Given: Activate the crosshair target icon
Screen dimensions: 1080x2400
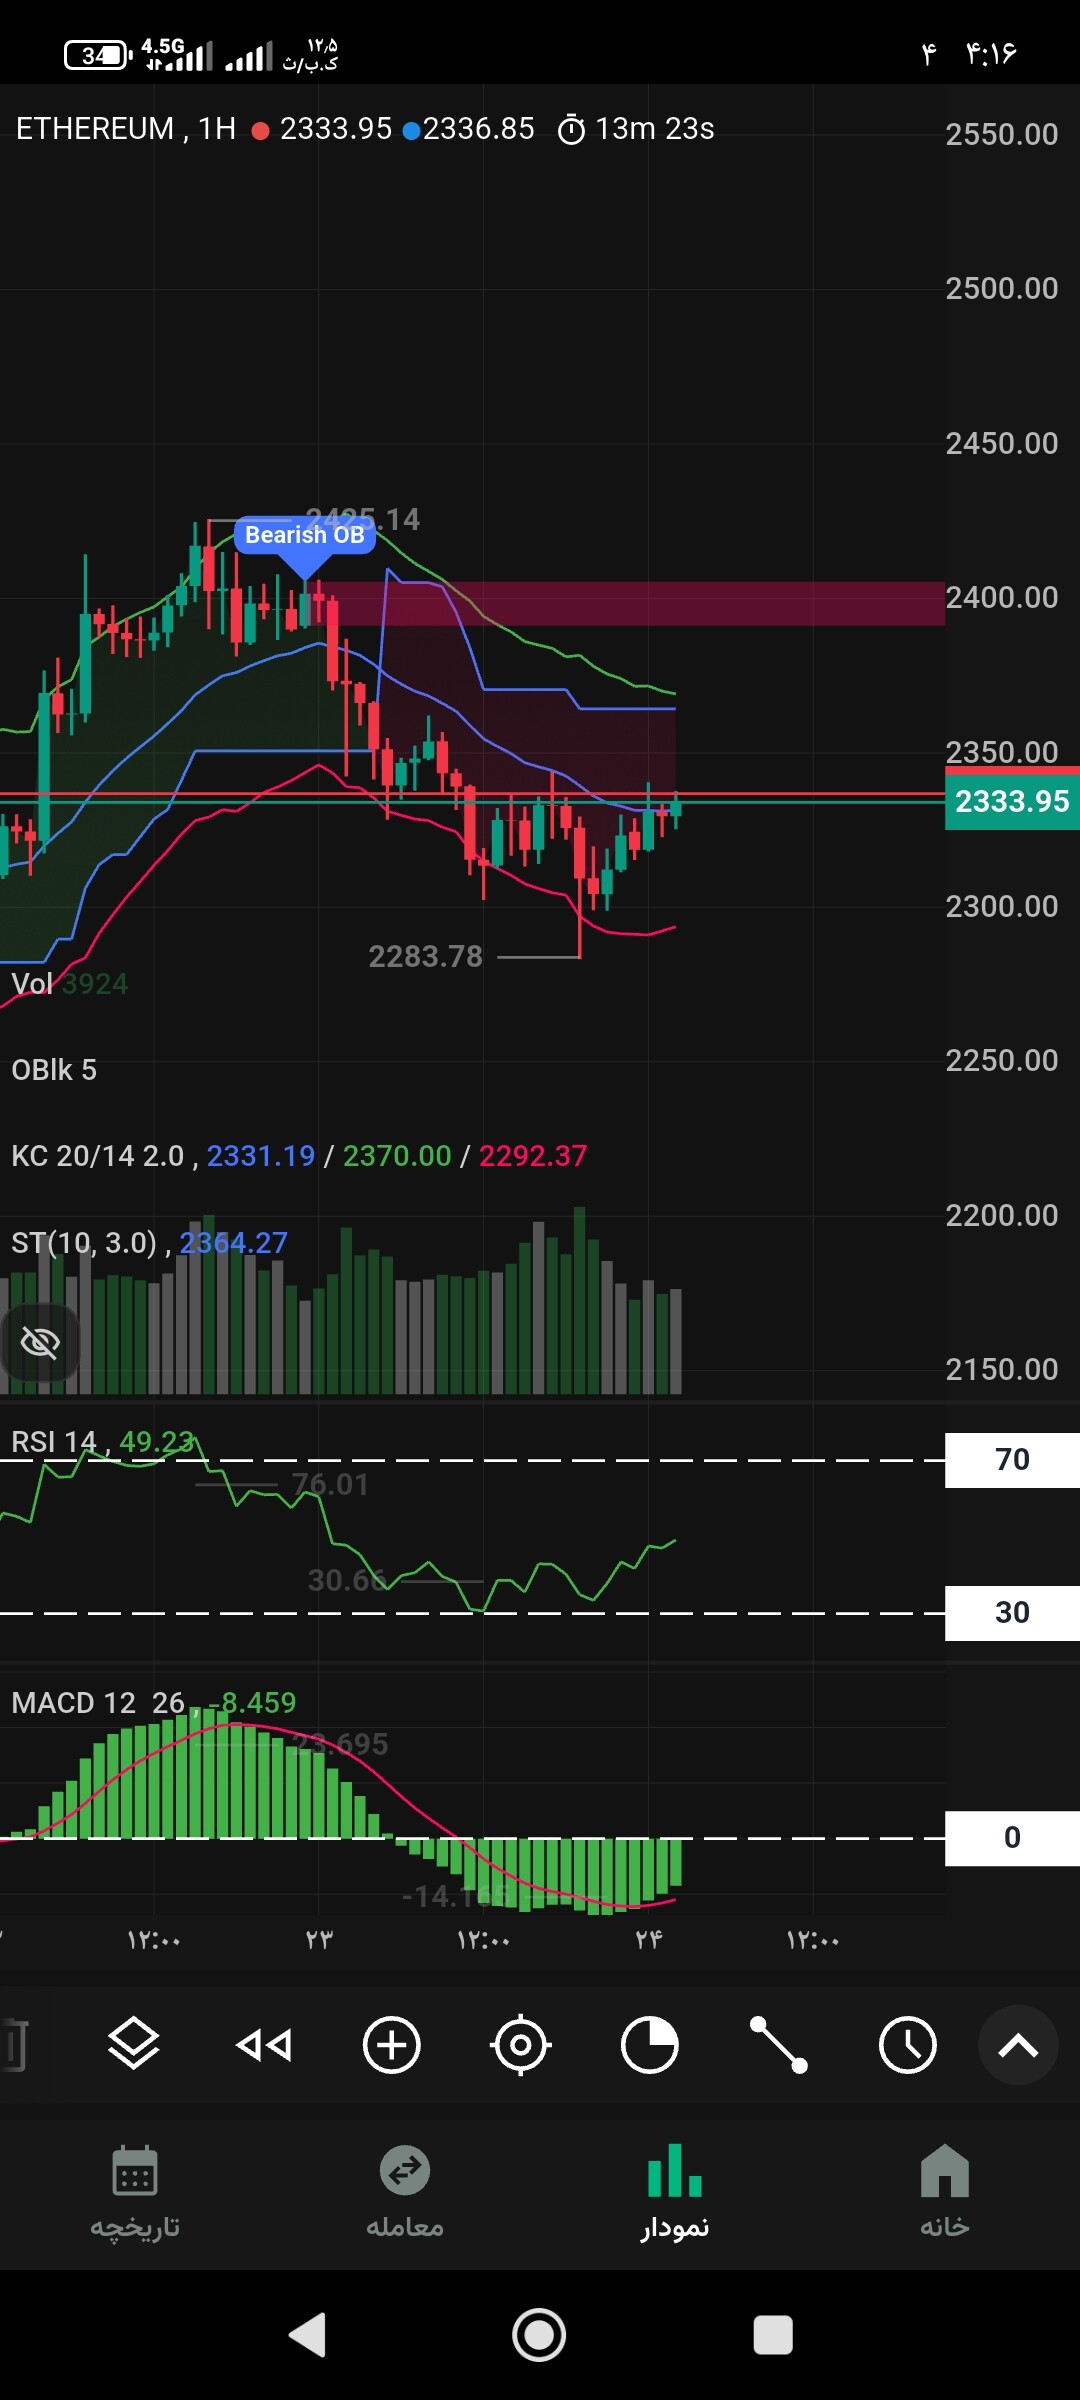Looking at the screenshot, I should [x=521, y=2045].
